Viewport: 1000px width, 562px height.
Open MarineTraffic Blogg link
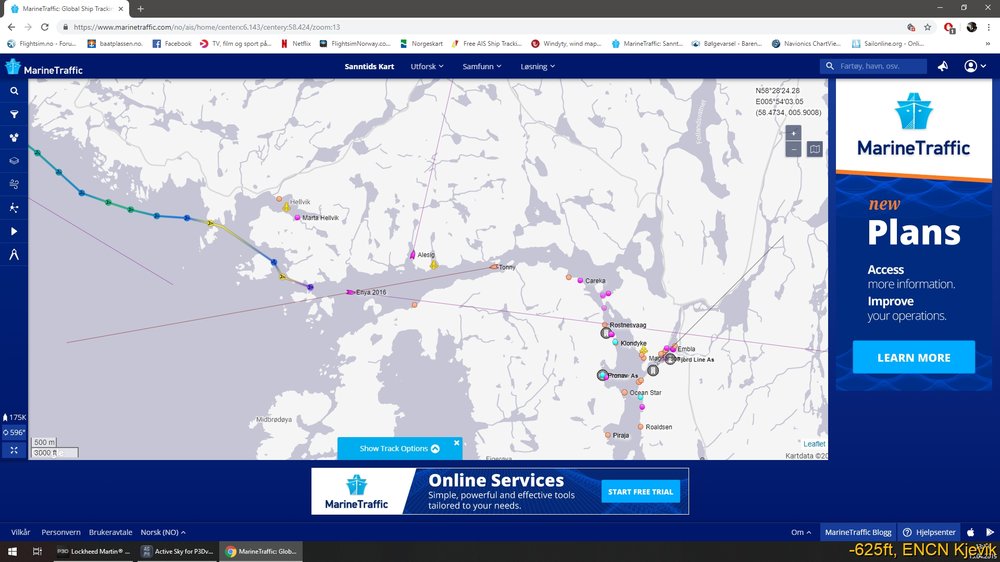(858, 532)
